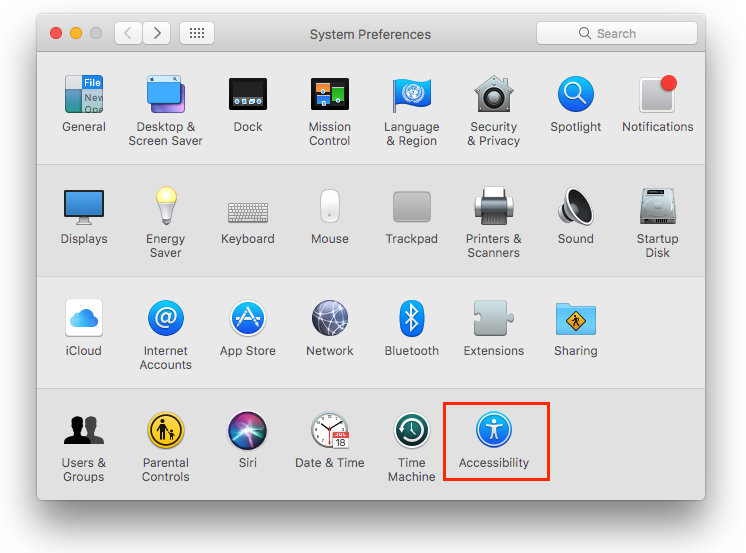
Task: Open Extensions puzzle piece icon
Action: (493, 318)
